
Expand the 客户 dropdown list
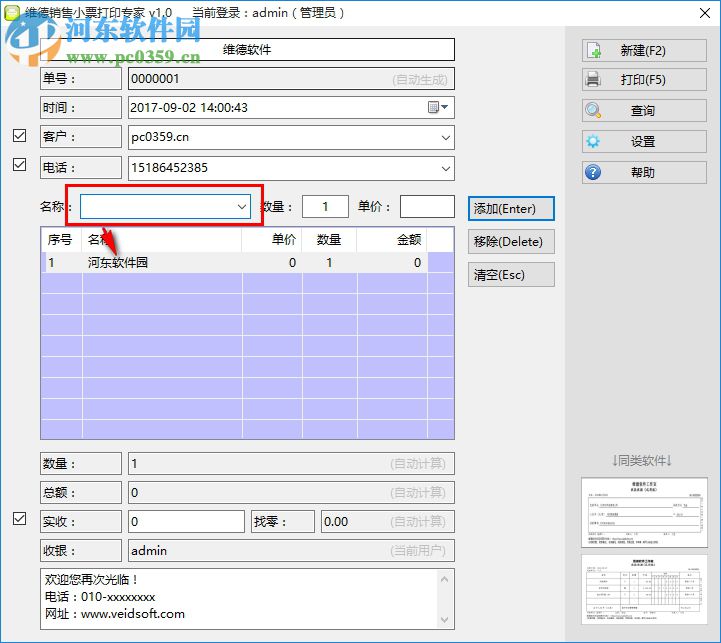point(445,138)
